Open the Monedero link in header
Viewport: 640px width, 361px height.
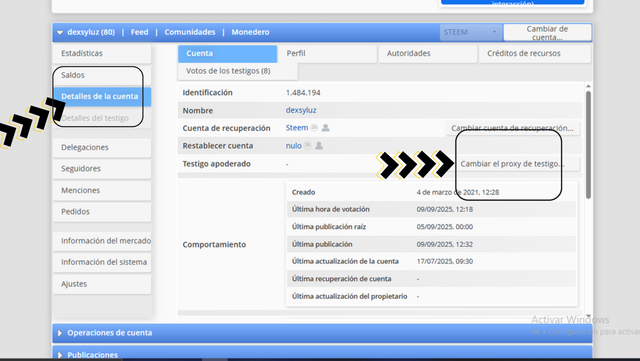tap(250, 32)
